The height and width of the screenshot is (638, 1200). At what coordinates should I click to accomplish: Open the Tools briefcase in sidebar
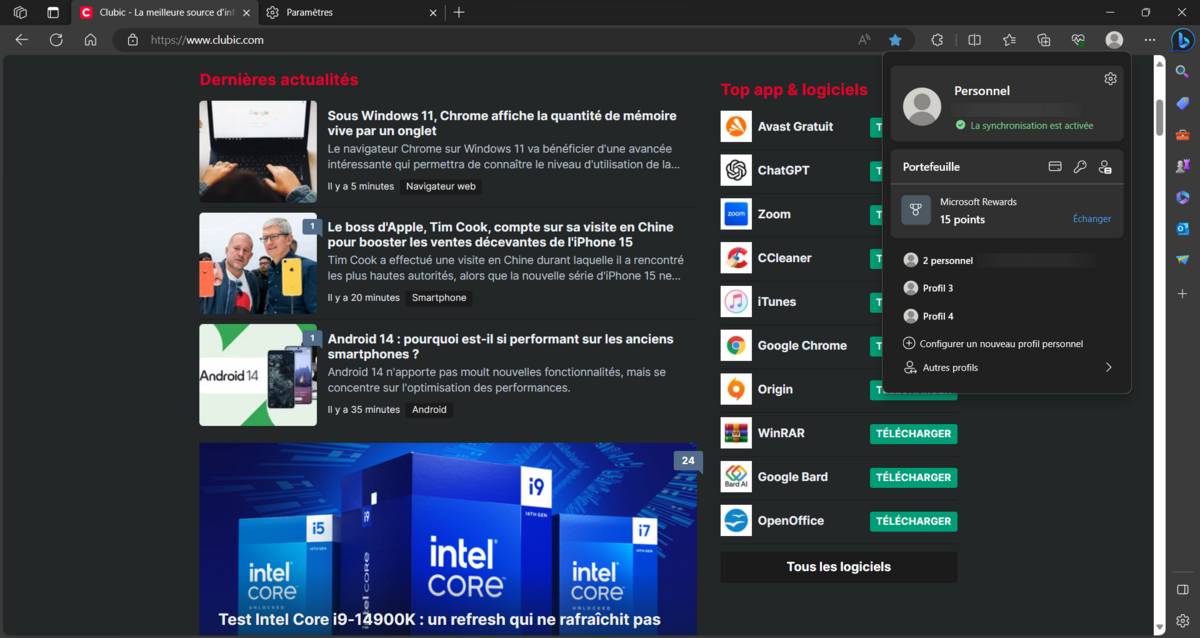tap(1182, 135)
